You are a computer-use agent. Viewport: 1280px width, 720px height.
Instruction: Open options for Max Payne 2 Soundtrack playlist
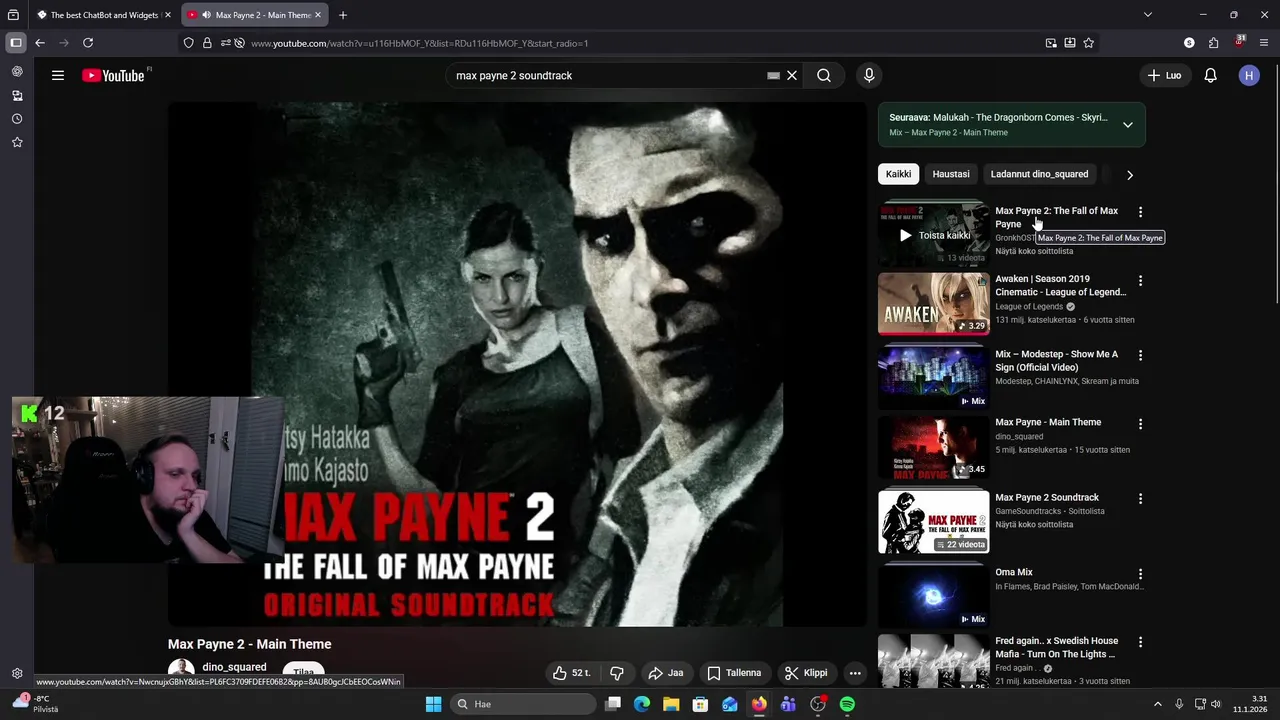click(1140, 499)
